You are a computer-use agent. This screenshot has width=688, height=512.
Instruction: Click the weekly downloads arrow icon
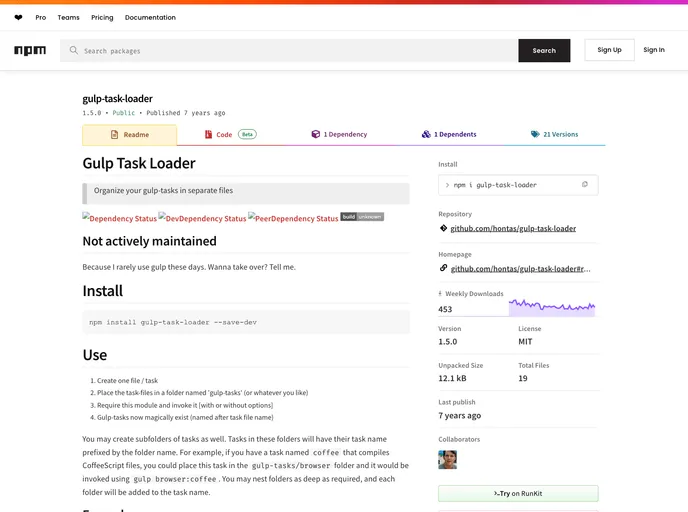coord(440,294)
